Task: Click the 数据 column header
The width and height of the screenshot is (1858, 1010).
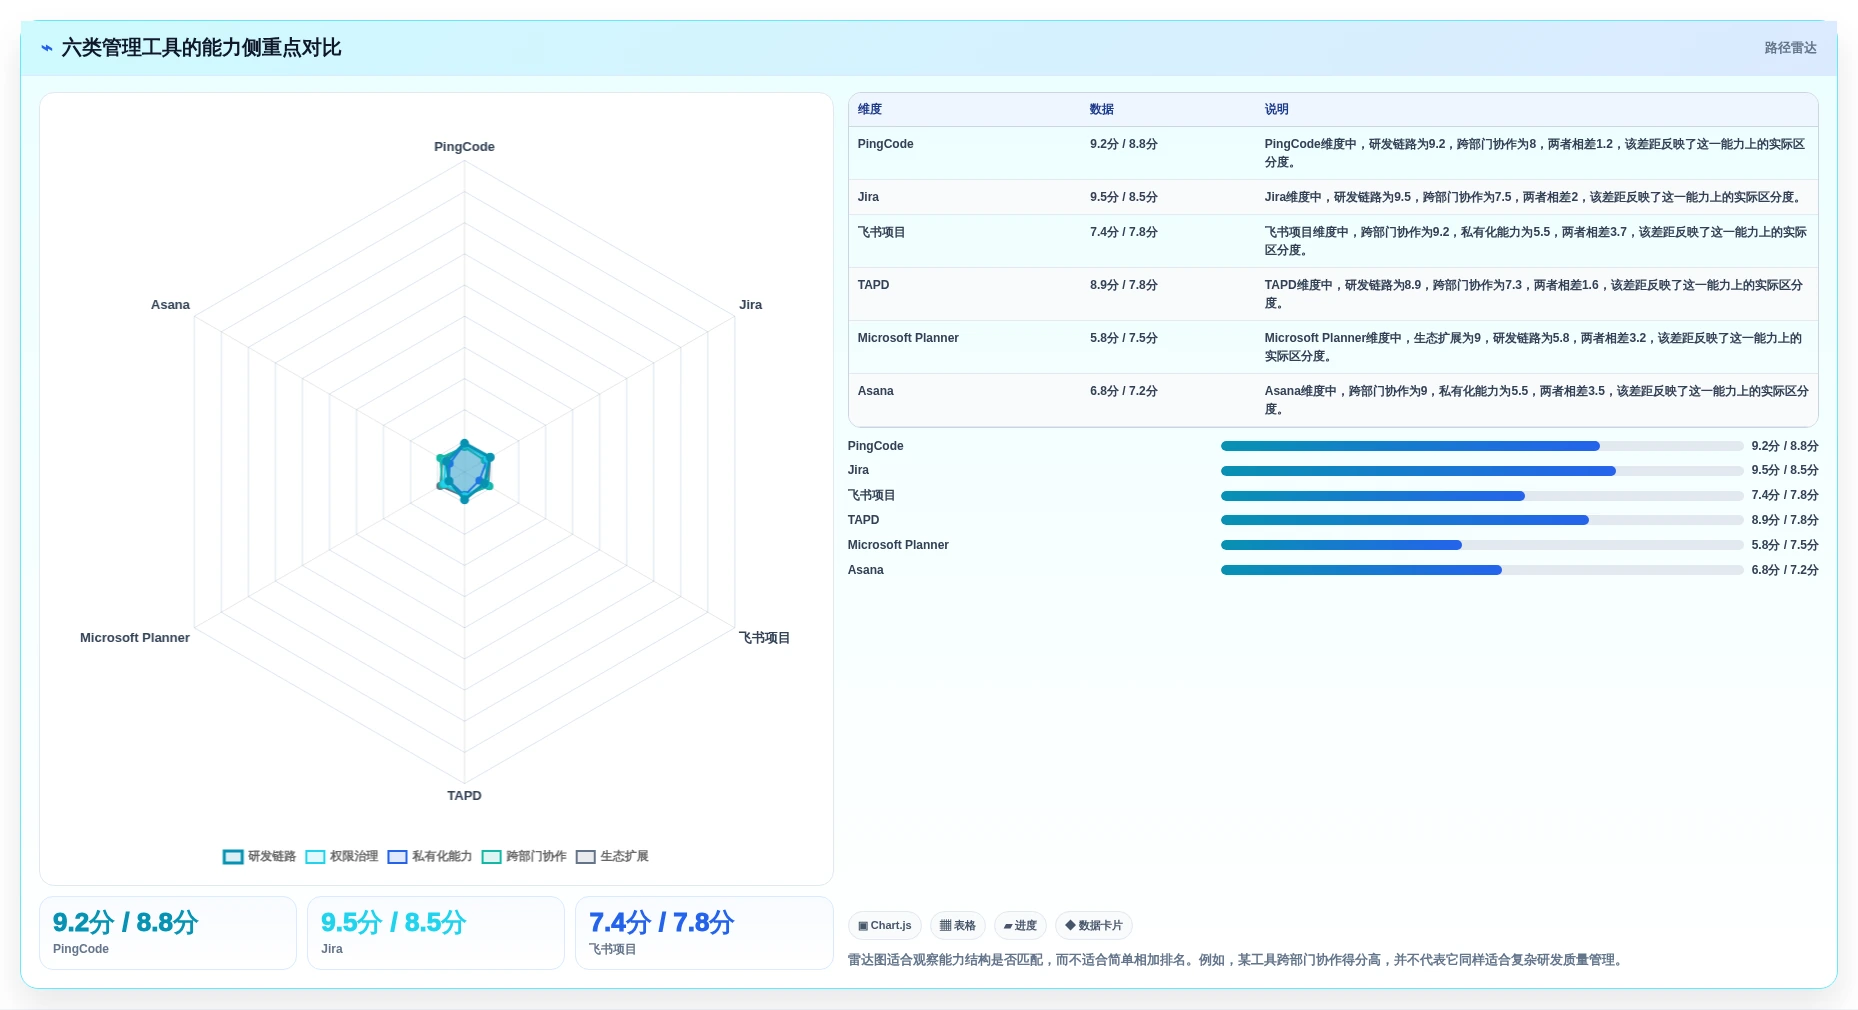Action: (1102, 110)
